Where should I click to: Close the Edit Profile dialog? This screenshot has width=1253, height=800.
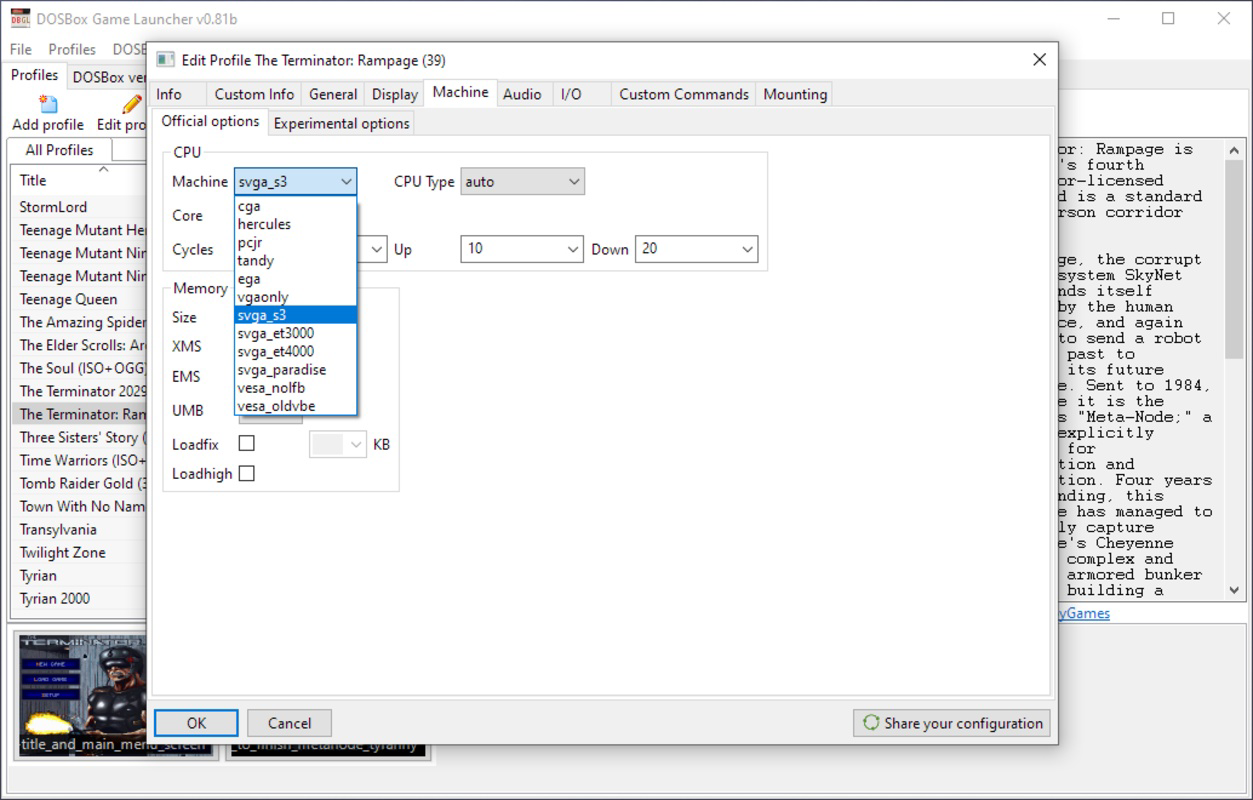1039,60
